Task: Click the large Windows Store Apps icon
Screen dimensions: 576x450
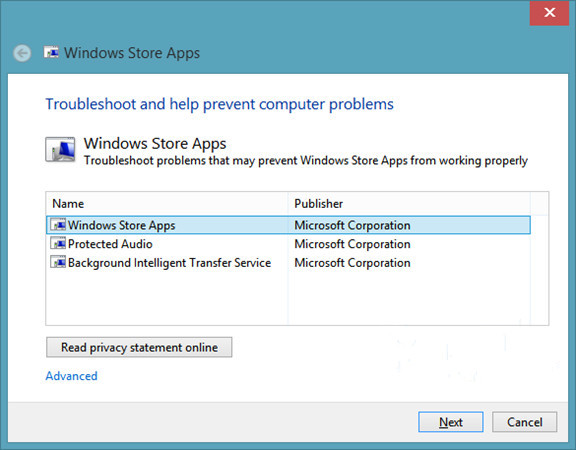Action: pyautogui.click(x=60, y=150)
